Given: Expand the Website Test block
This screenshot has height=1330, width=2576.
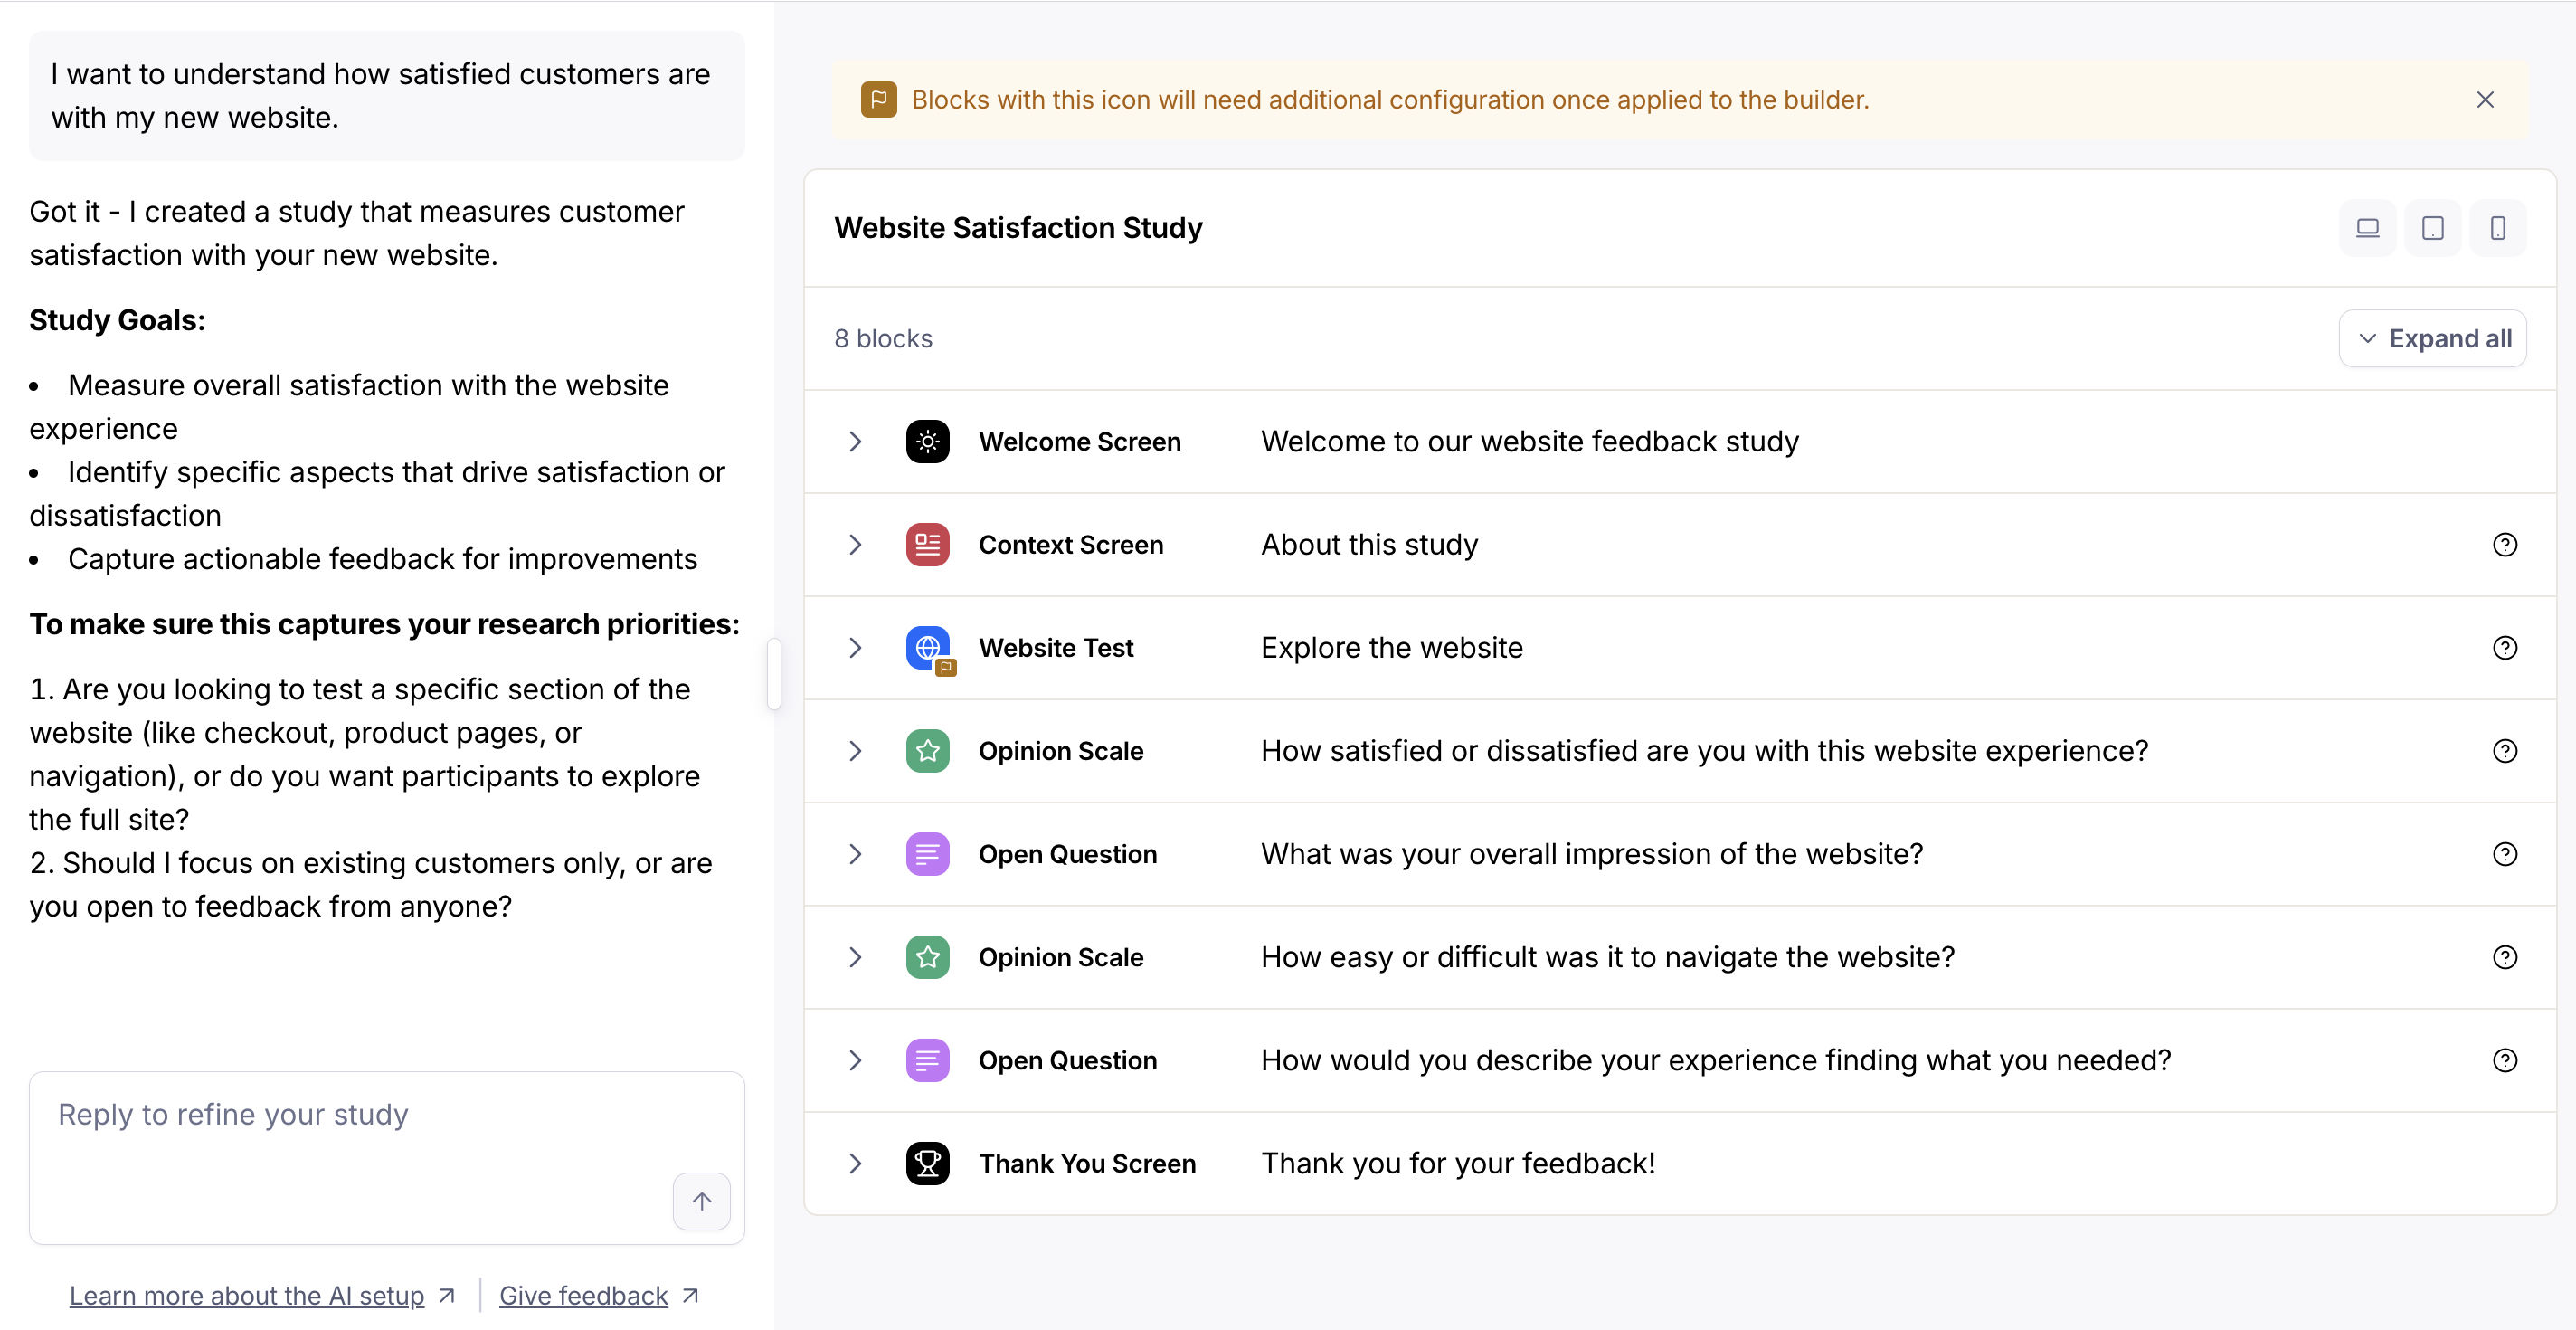Looking at the screenshot, I should point(855,648).
